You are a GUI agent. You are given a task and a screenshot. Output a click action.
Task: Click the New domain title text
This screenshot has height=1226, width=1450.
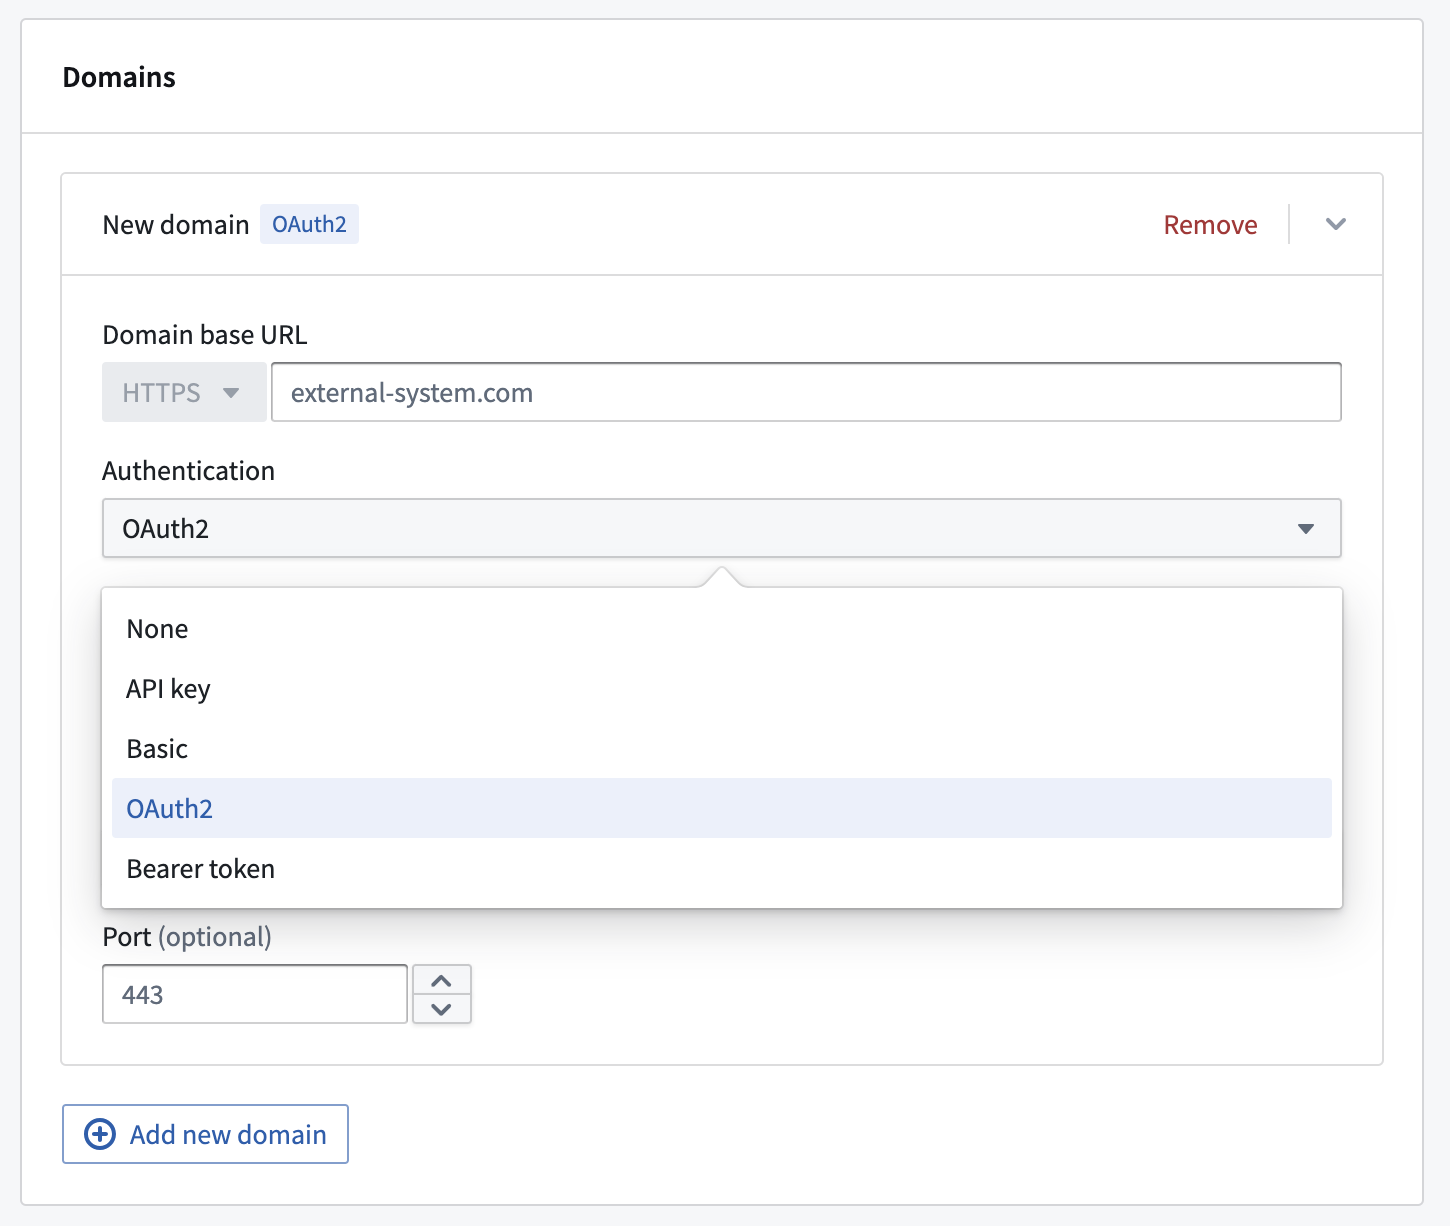(x=176, y=225)
